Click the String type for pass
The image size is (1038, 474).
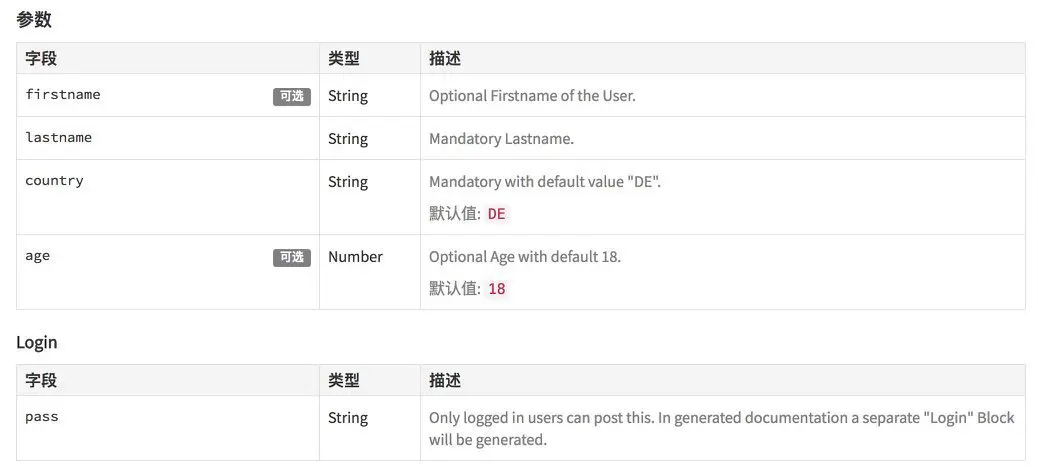click(x=347, y=418)
